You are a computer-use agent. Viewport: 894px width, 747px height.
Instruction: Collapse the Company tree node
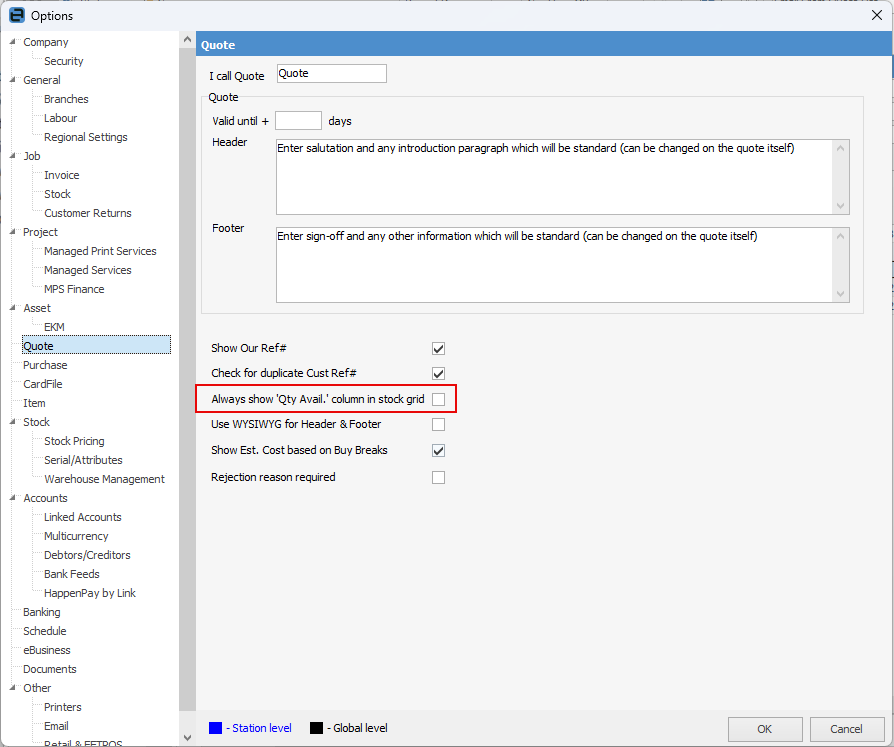tap(12, 42)
